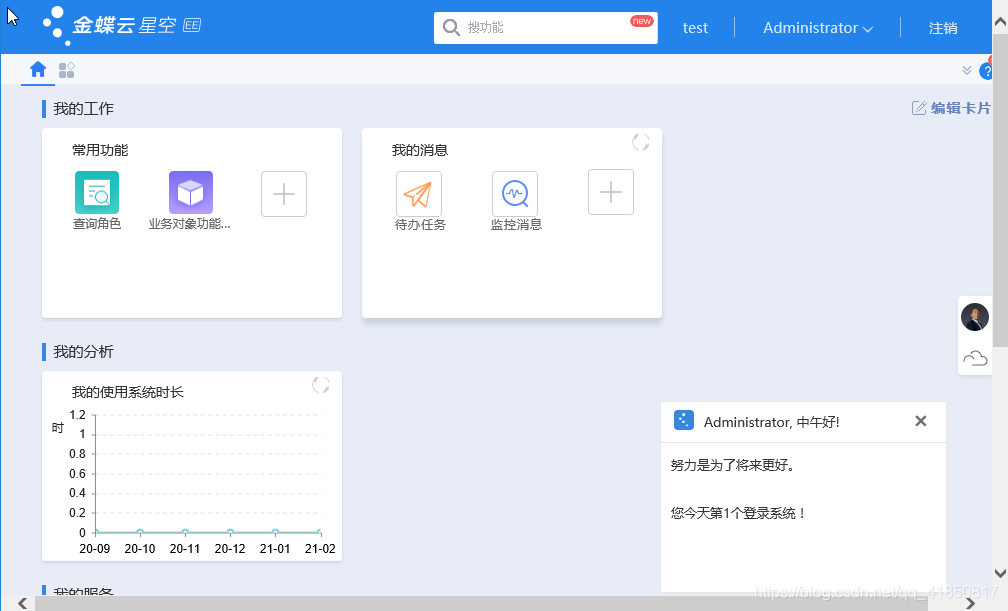Screen dimensions: 1008x611
Task: Click the user avatar thumbnail
Action: [975, 317]
